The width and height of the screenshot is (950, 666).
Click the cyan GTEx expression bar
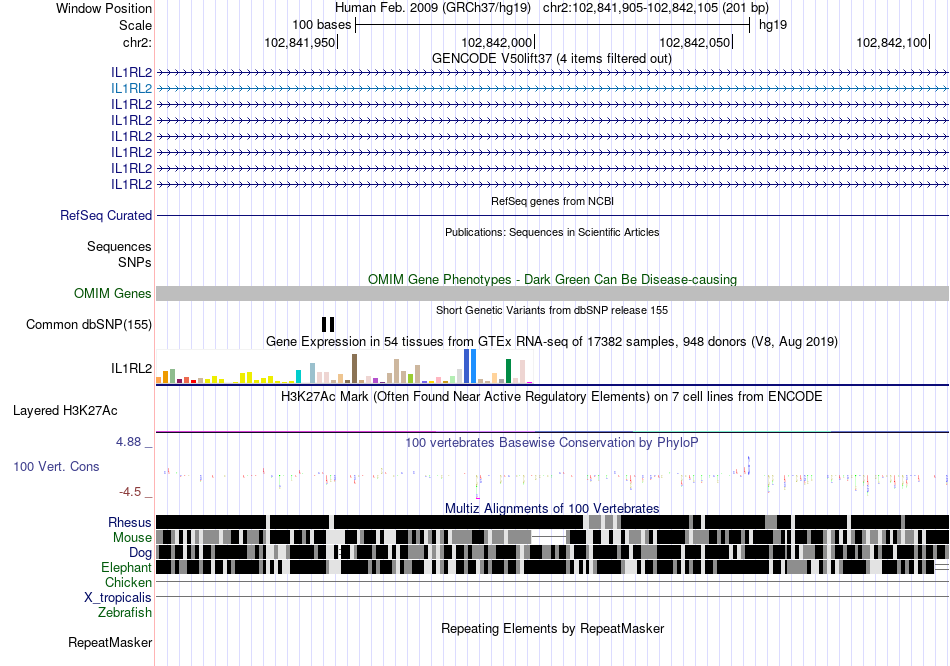pyautogui.click(x=299, y=376)
